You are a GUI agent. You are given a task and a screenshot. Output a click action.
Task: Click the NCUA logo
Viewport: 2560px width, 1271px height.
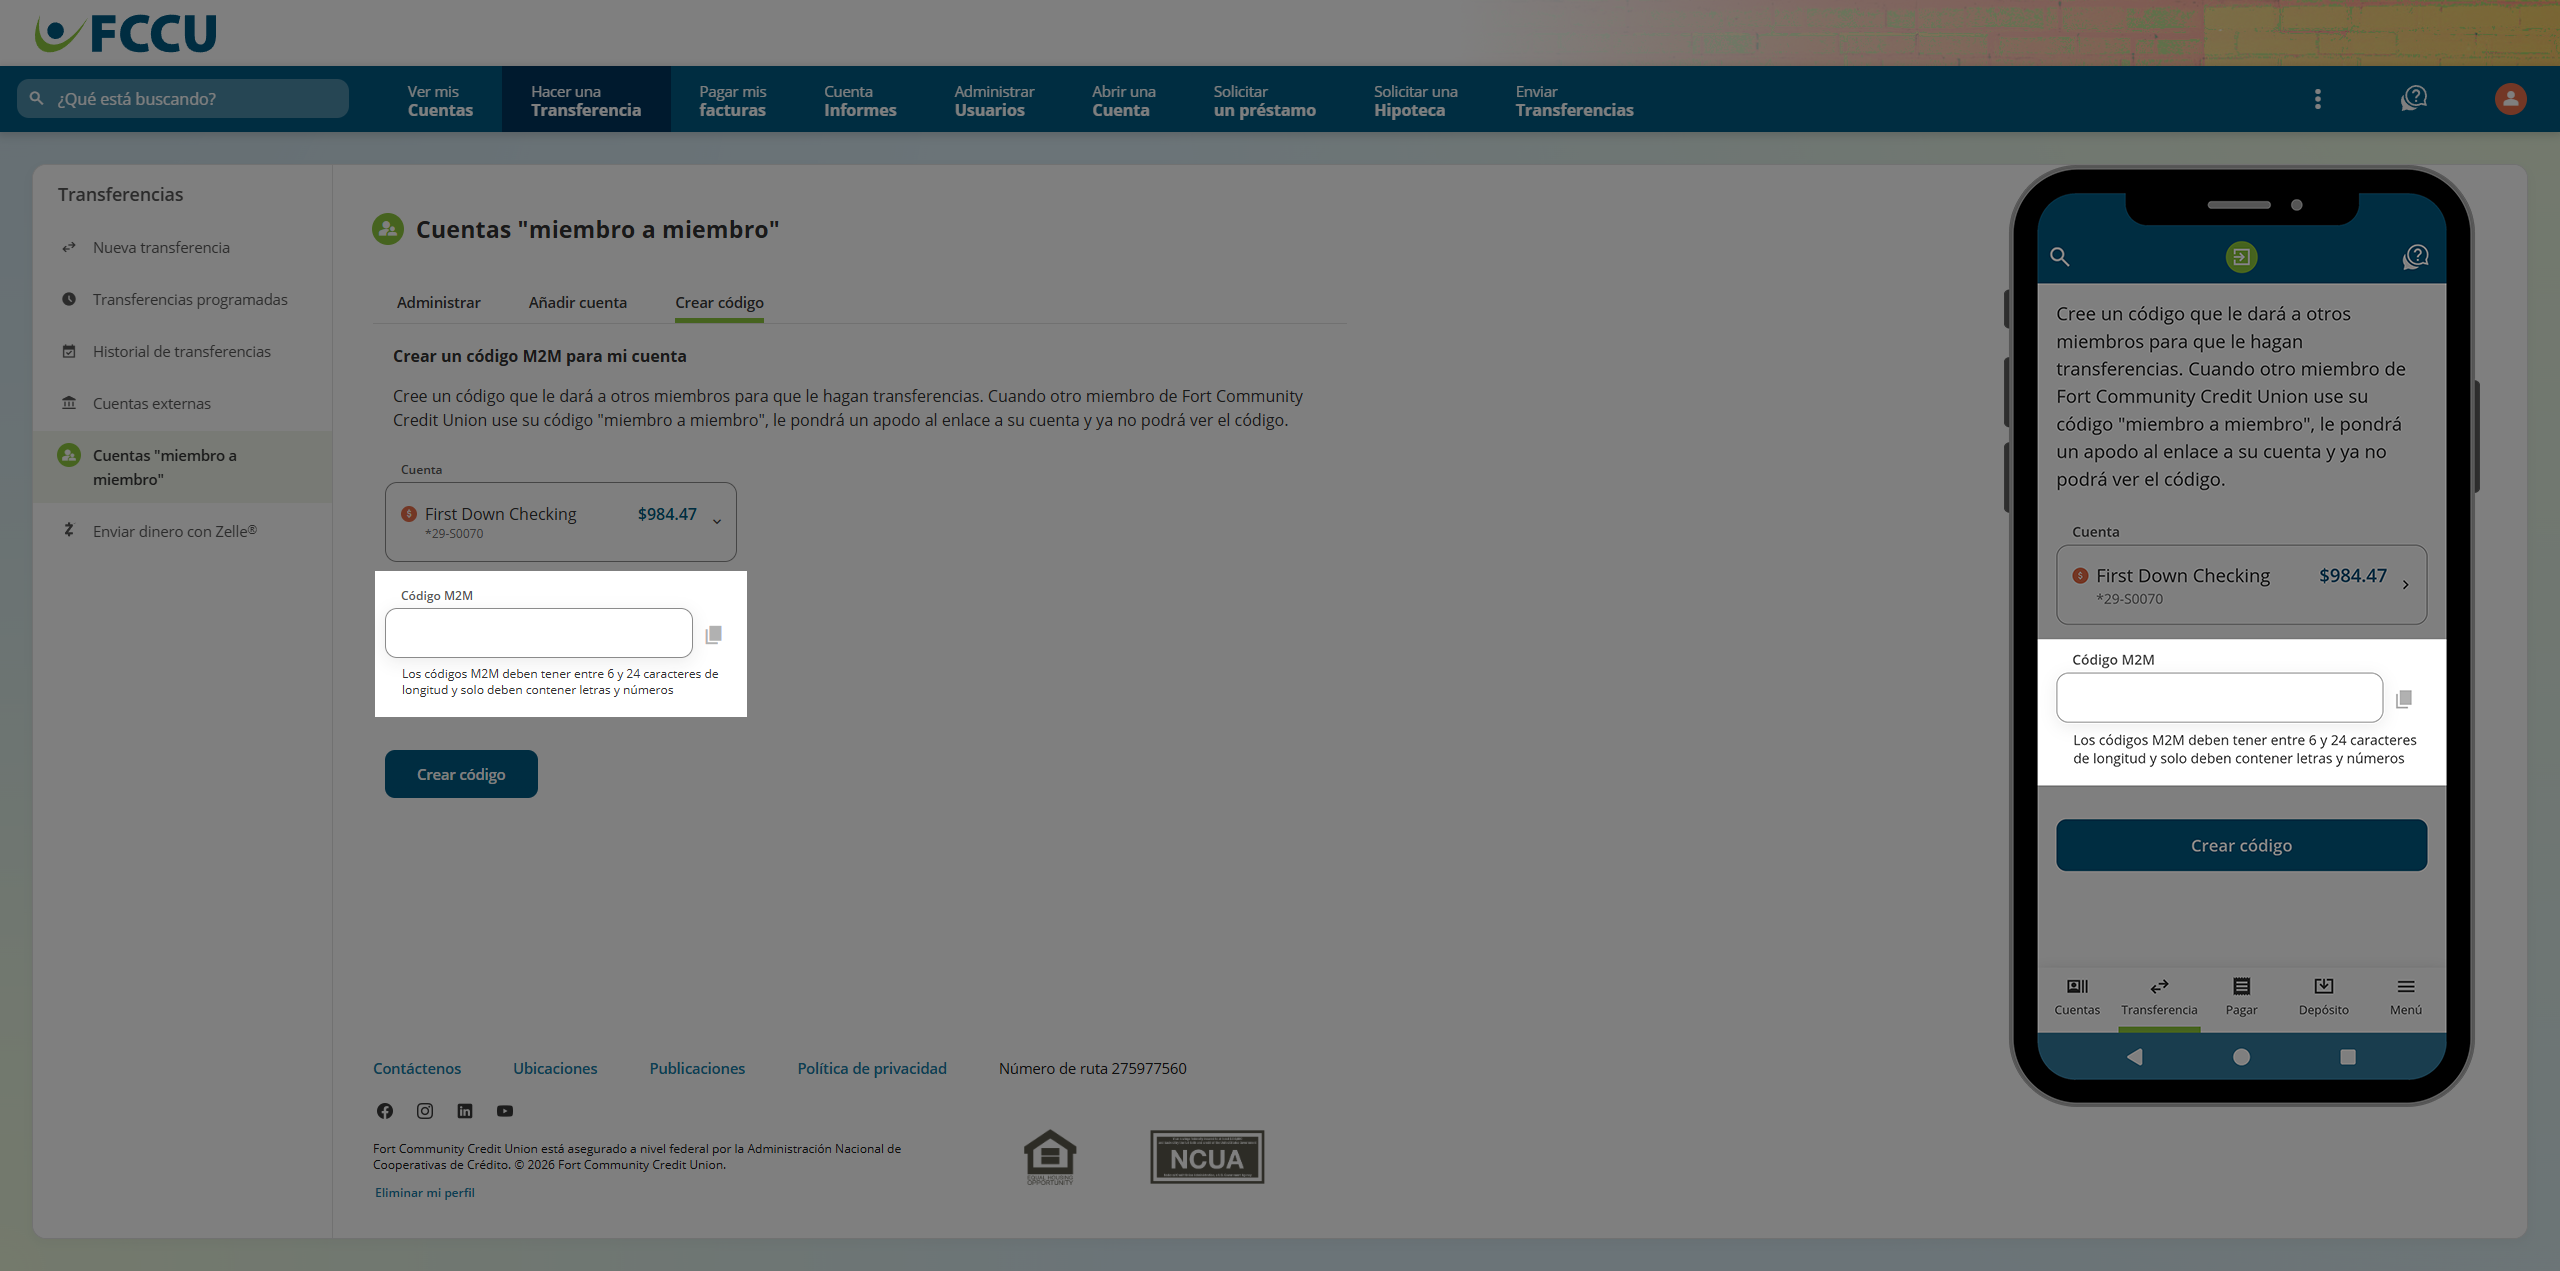(x=1207, y=1157)
